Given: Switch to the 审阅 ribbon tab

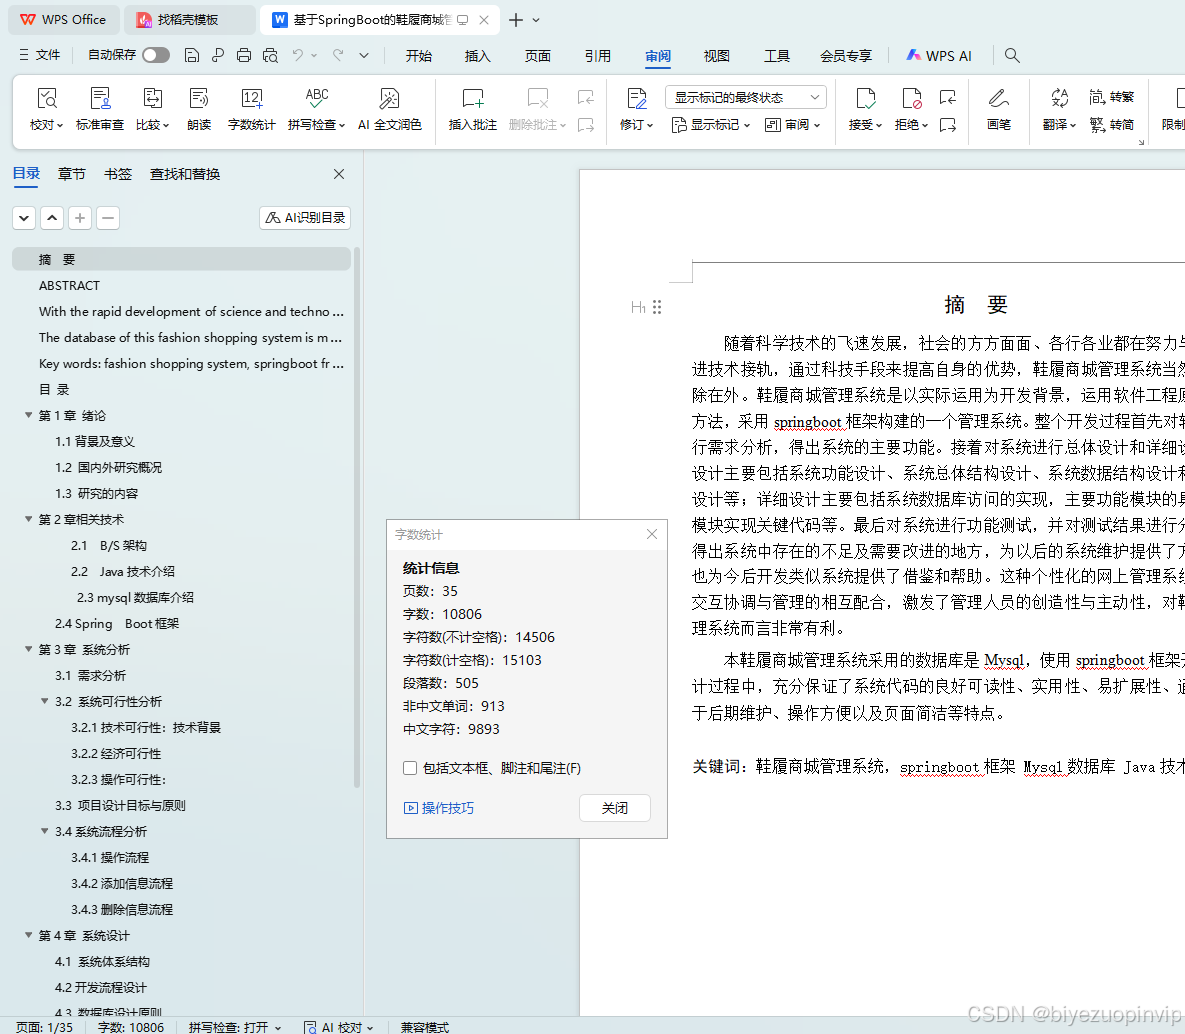Looking at the screenshot, I should (x=657, y=56).
